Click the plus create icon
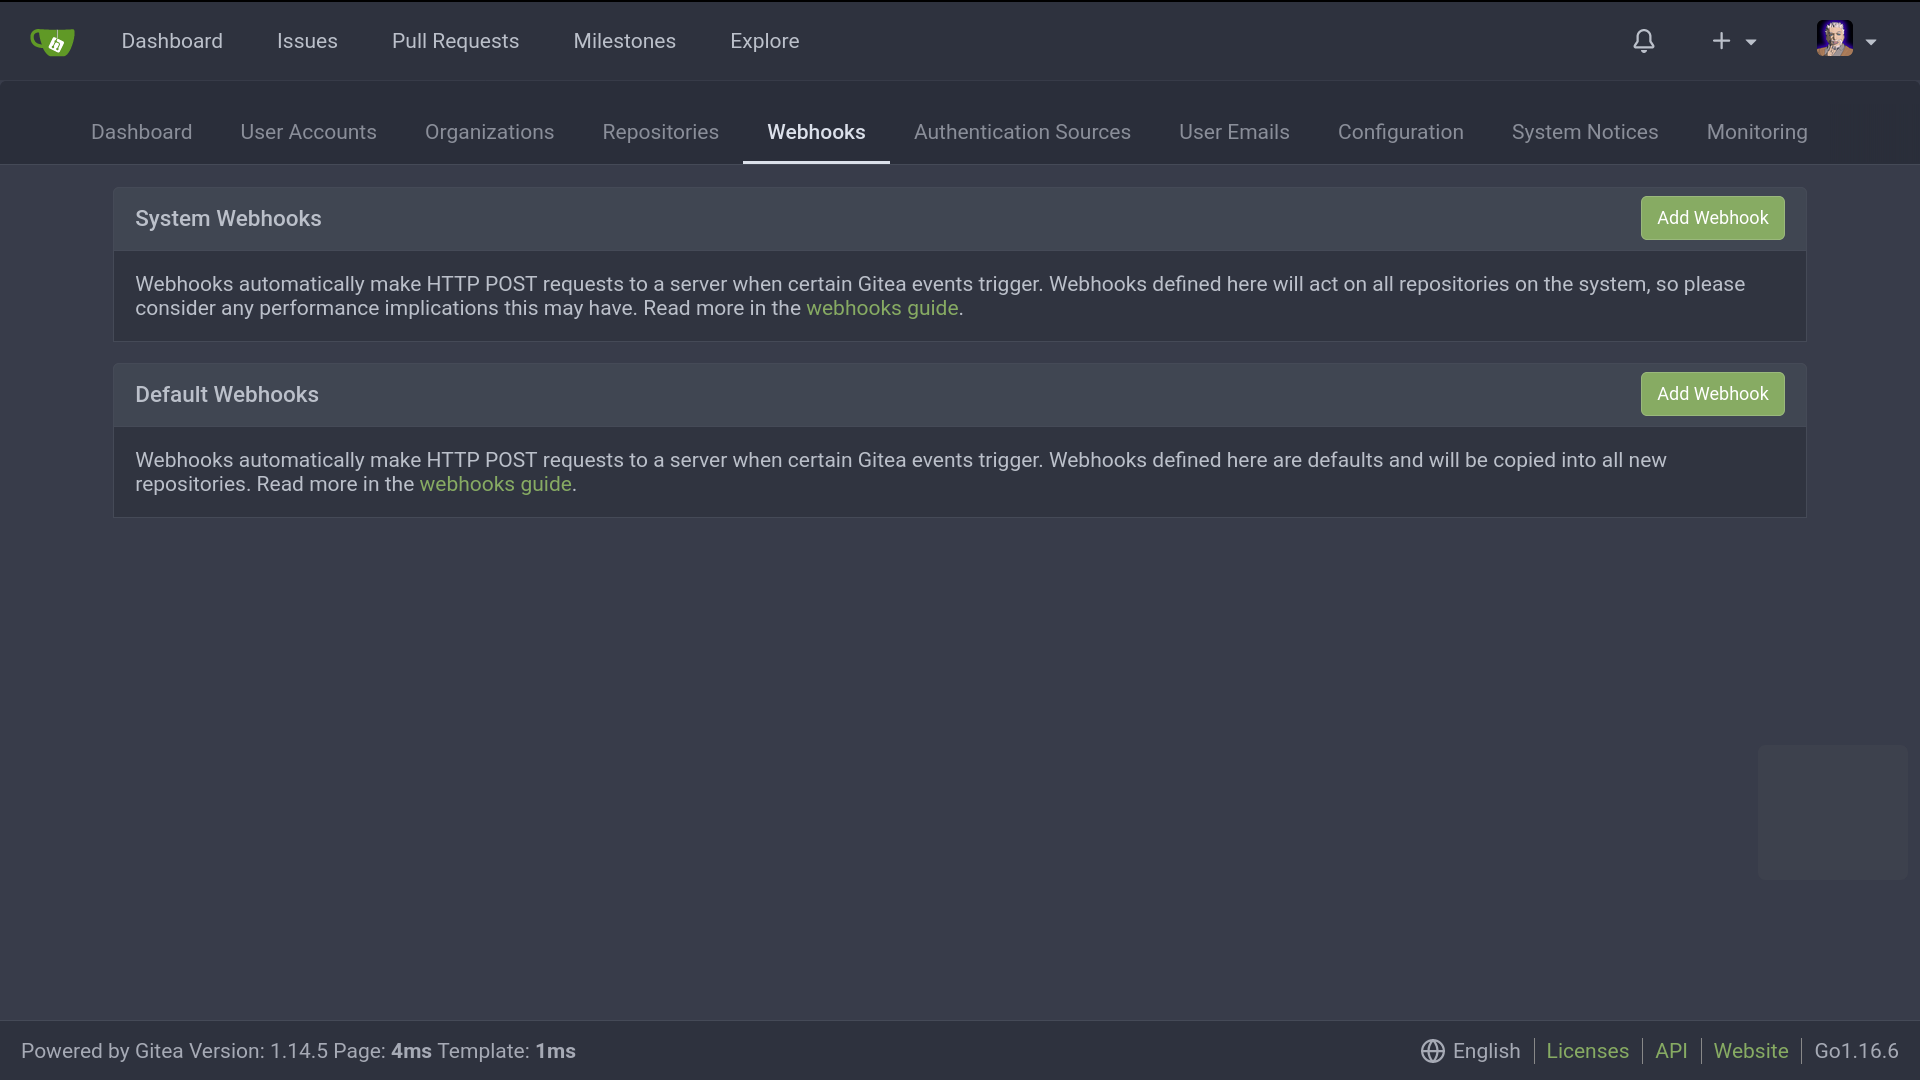This screenshot has width=1920, height=1080. pos(1721,41)
